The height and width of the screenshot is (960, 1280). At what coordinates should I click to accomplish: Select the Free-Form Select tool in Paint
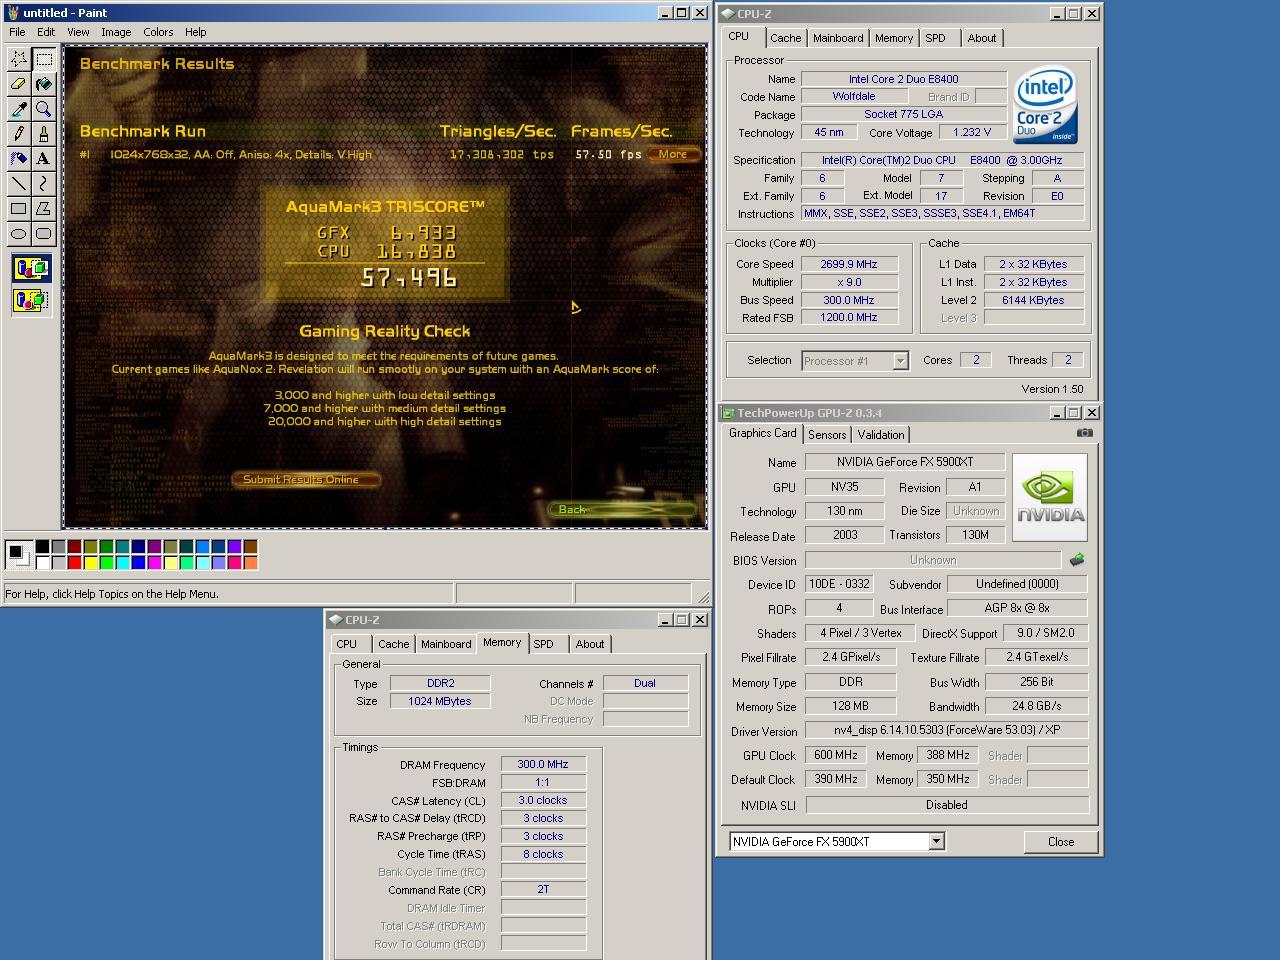coord(19,59)
